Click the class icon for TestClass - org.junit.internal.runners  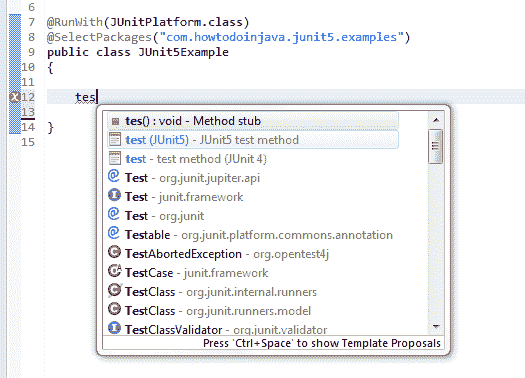tap(115, 290)
